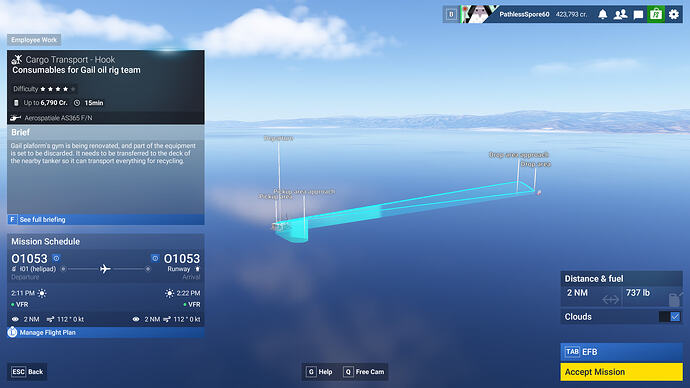Image resolution: width=690 pixels, height=388 pixels.
Task: Click departure sun weather icon at 2:11 PM
Action: [x=42, y=293]
